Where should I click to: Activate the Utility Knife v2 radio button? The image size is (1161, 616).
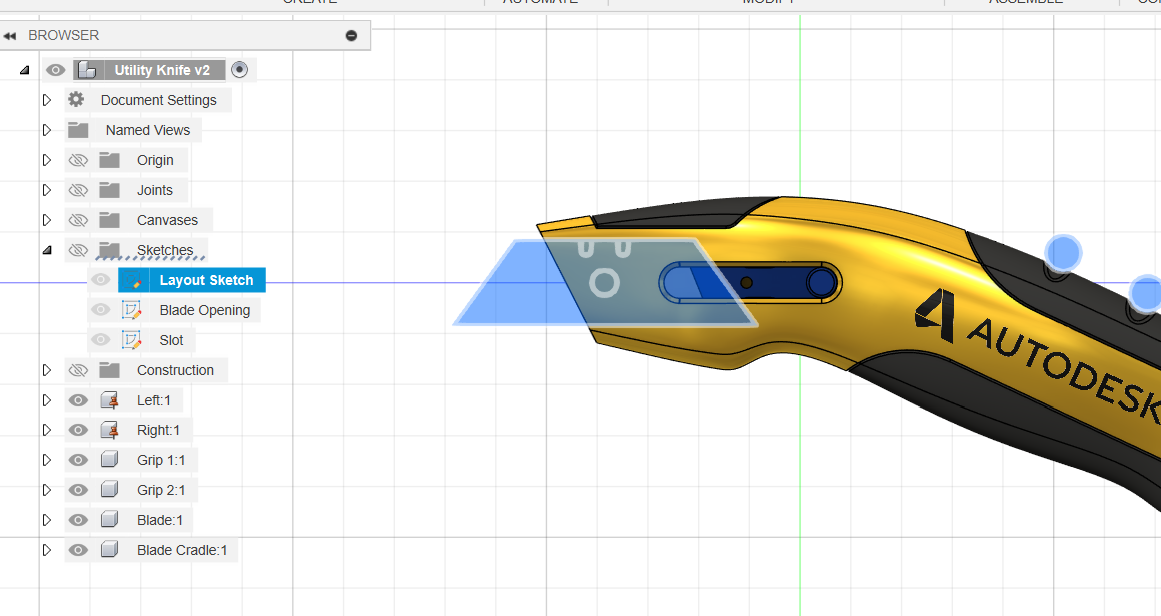pyautogui.click(x=239, y=70)
